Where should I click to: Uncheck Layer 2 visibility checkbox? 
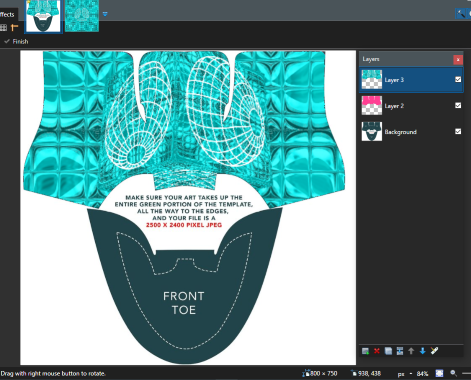(x=458, y=105)
